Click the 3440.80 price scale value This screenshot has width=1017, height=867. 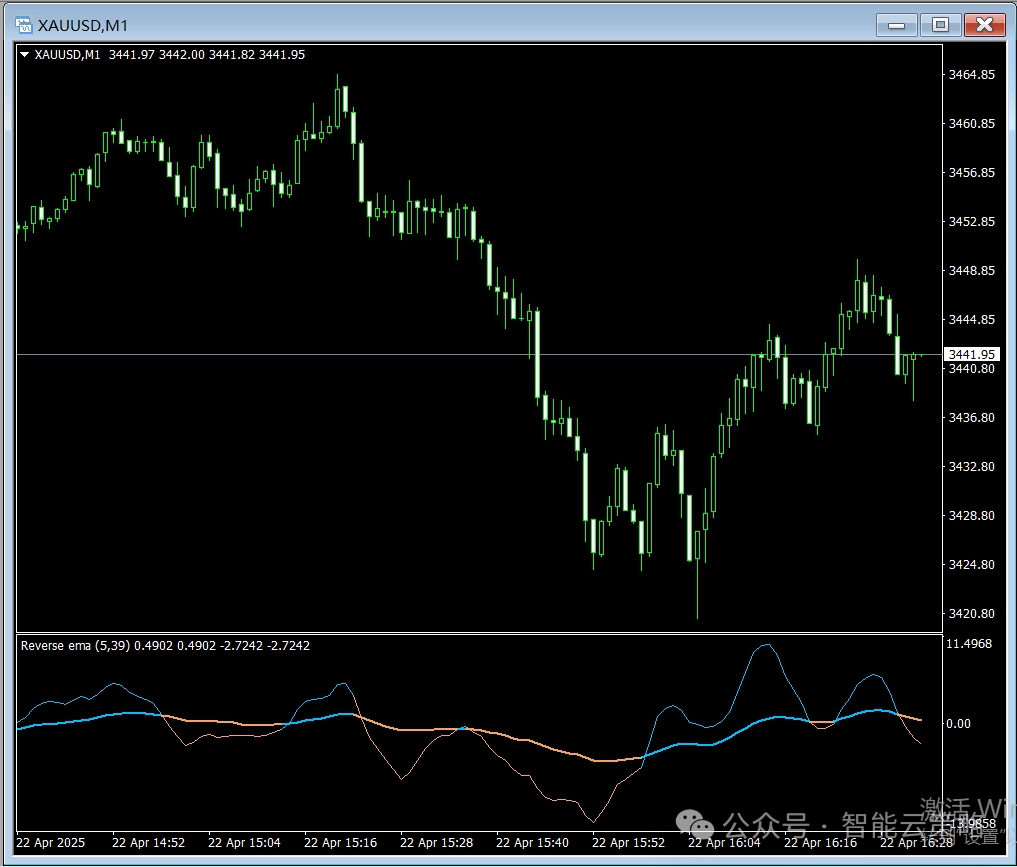pyautogui.click(x=971, y=368)
